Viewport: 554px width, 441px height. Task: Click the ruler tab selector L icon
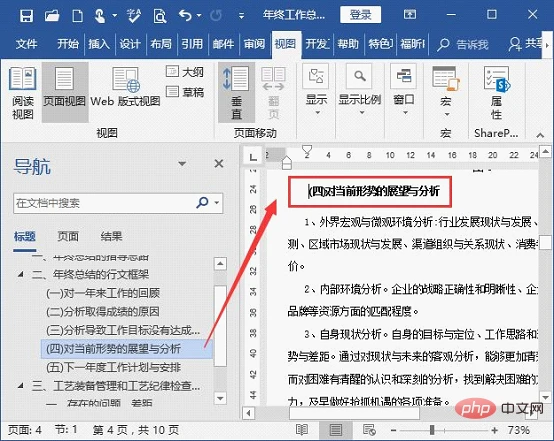(253, 157)
